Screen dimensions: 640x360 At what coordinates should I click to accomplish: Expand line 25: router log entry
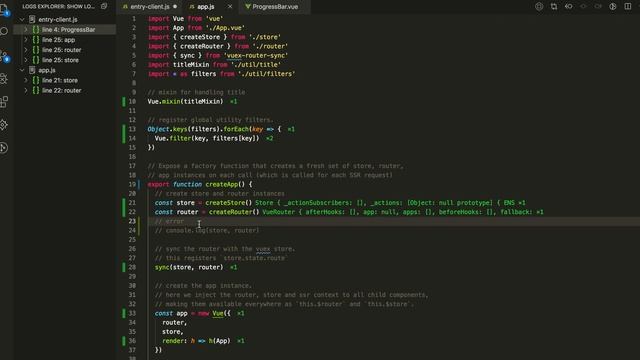26,50
